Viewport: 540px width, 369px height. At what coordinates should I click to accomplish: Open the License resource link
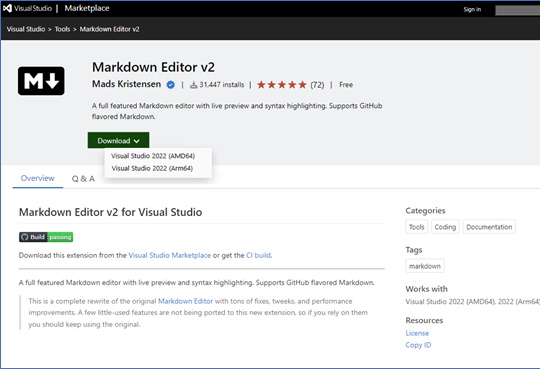point(417,333)
